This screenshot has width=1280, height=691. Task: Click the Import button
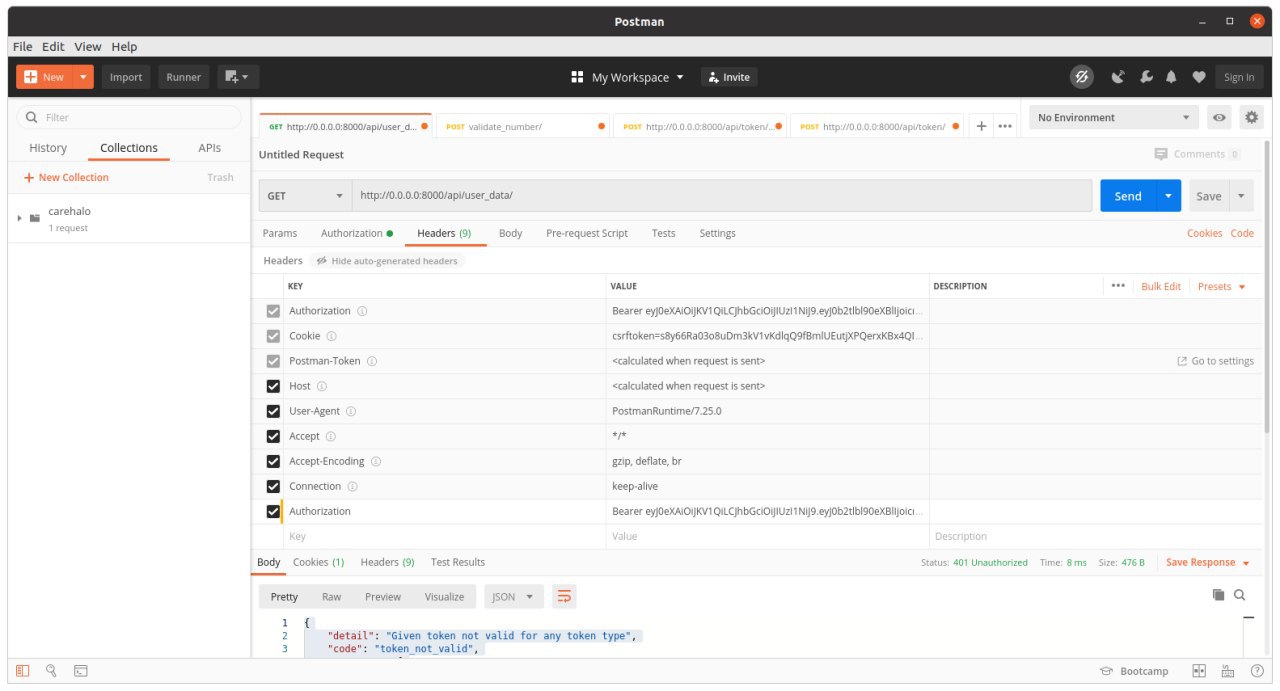point(126,77)
